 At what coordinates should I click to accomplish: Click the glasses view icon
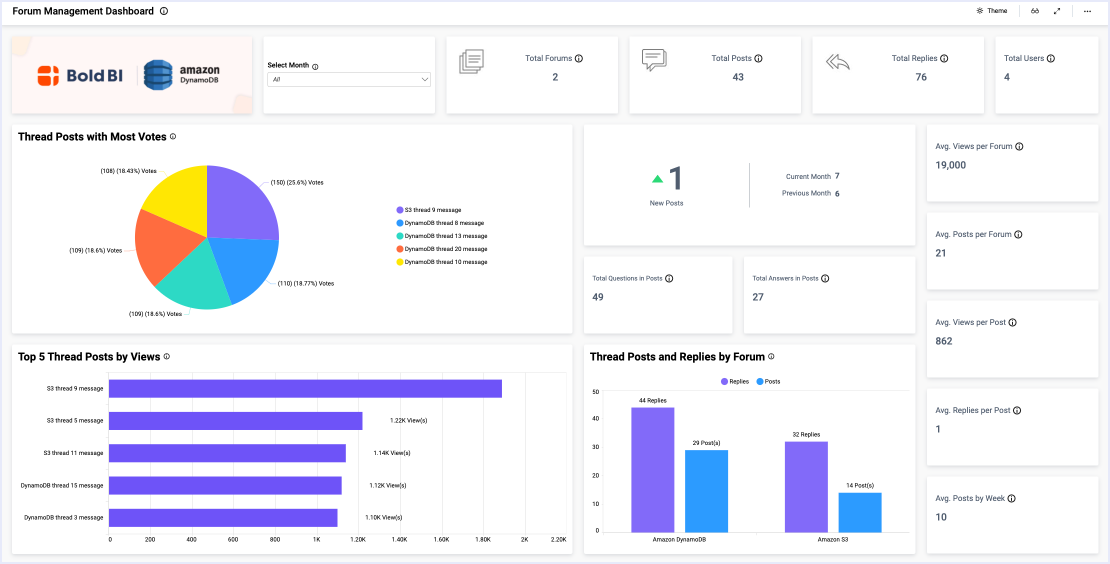(1036, 11)
